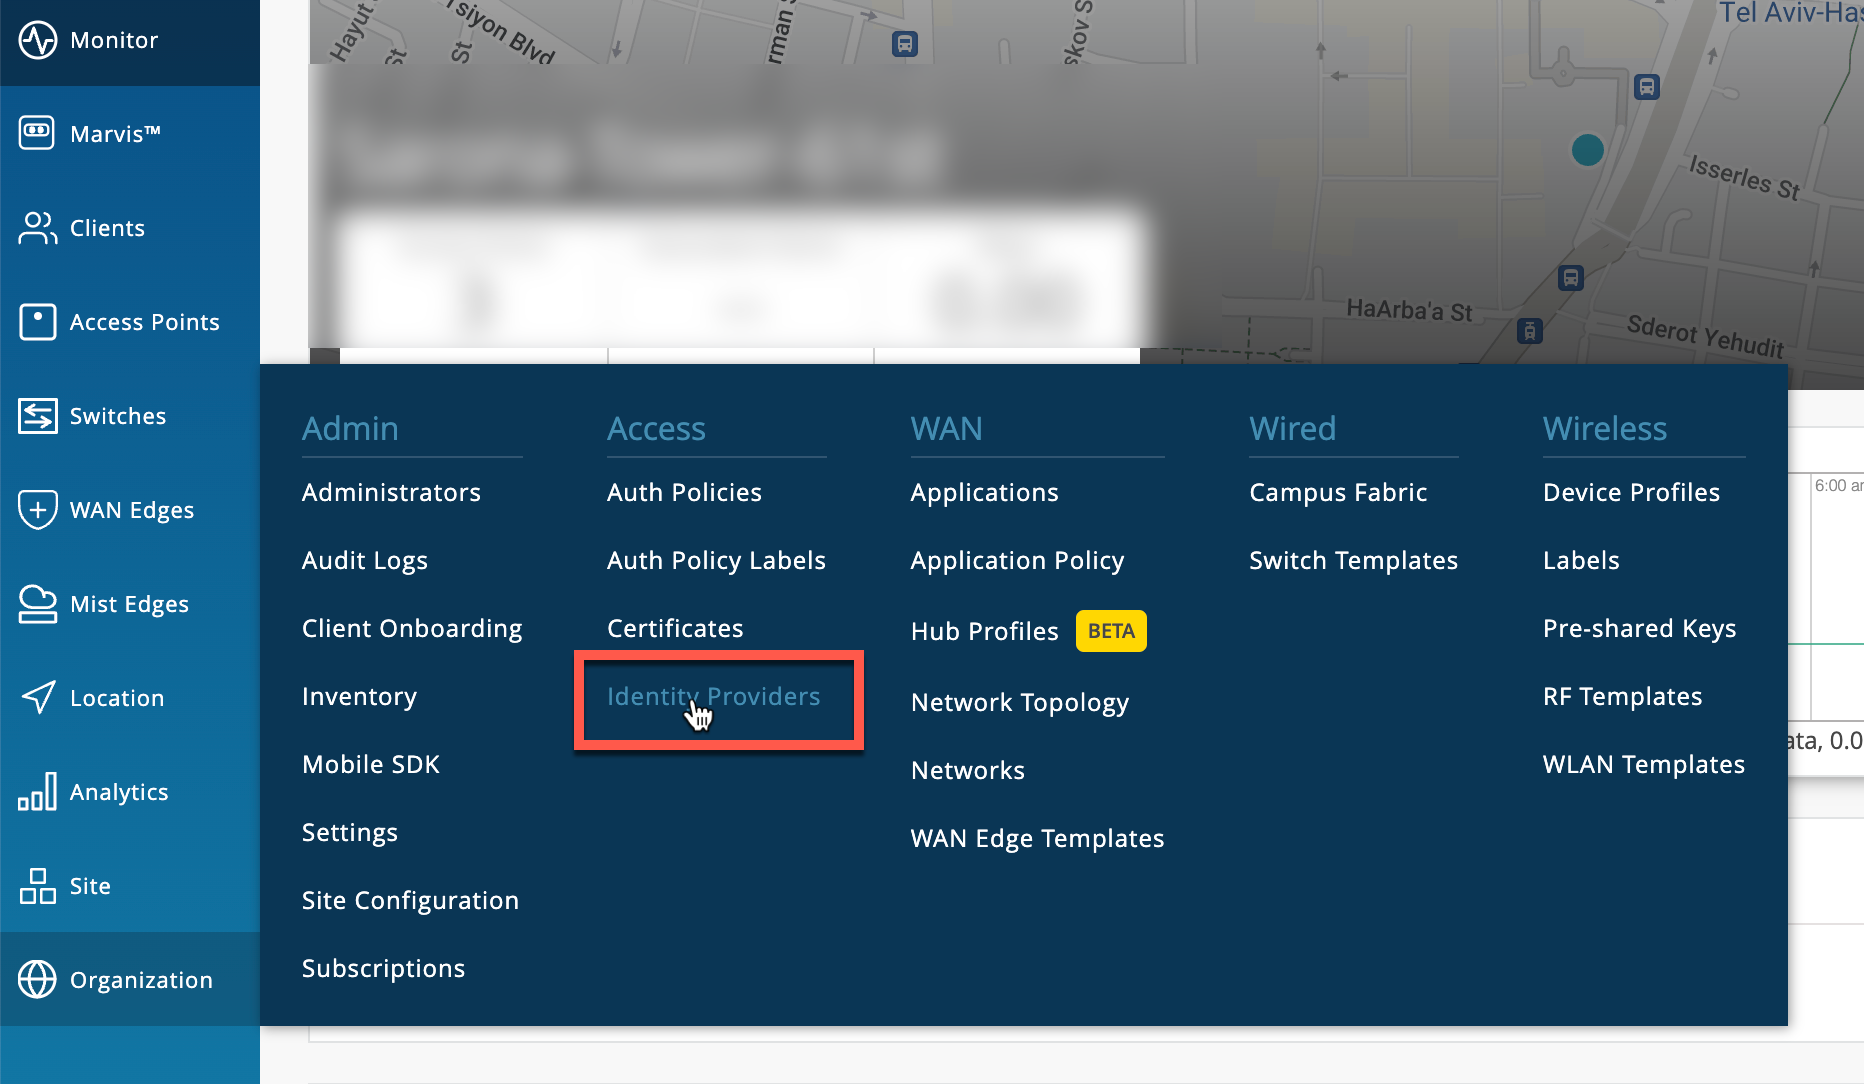Go to Administrators under Admin
This screenshot has height=1084, width=1864.
pos(391,493)
